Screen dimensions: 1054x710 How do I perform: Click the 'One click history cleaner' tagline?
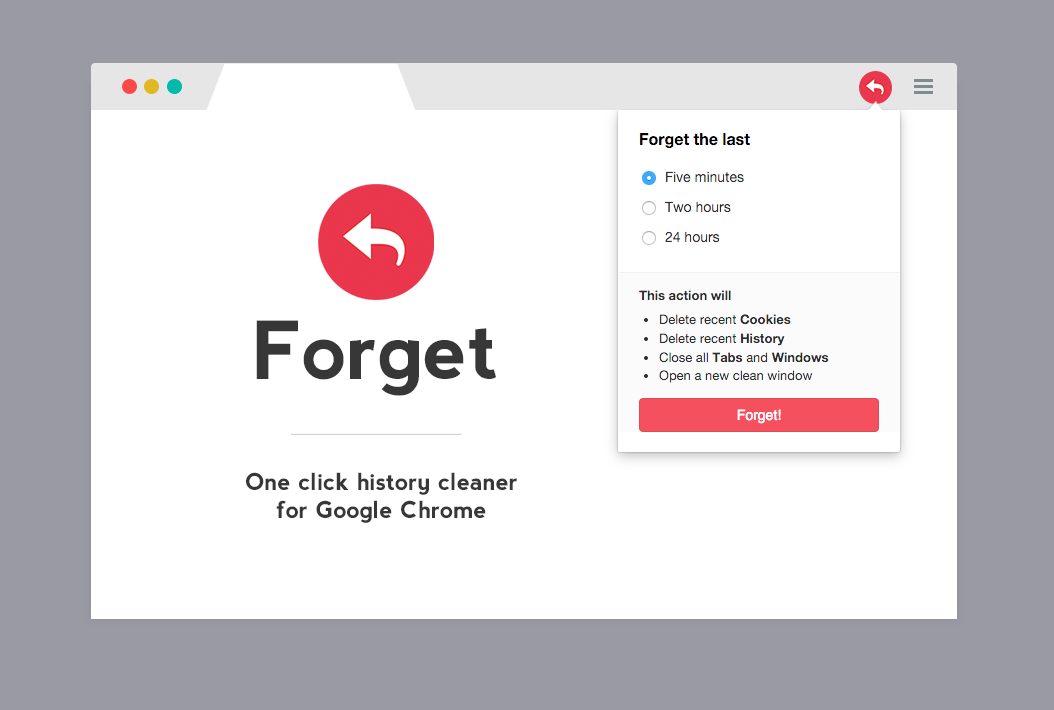click(381, 482)
